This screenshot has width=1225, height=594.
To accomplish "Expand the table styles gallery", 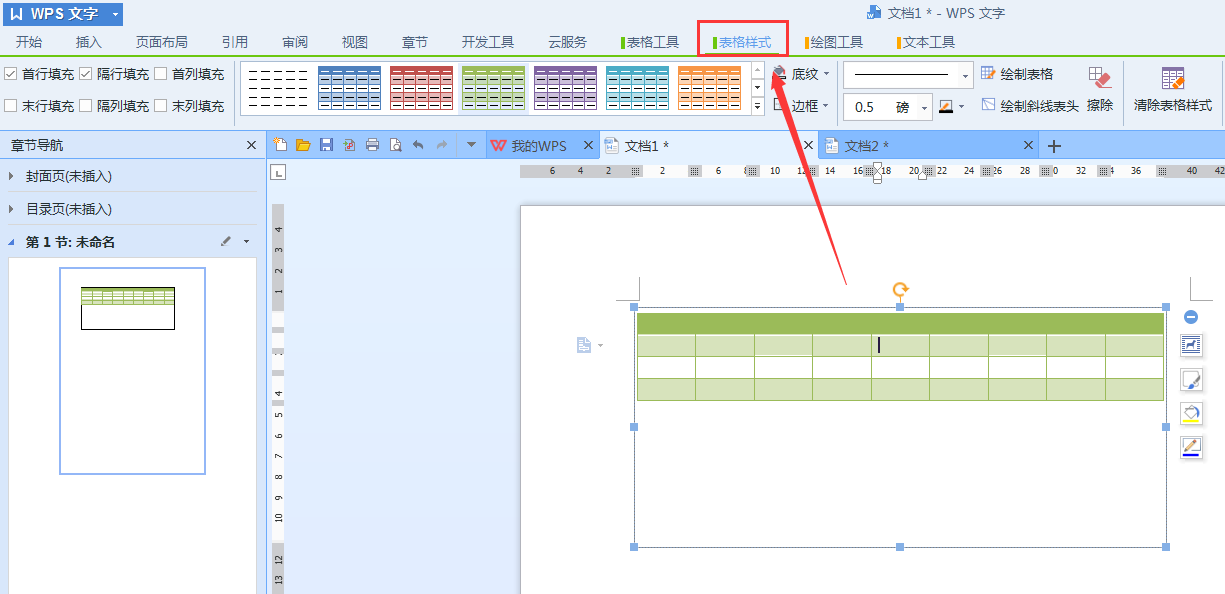I will tap(757, 107).
